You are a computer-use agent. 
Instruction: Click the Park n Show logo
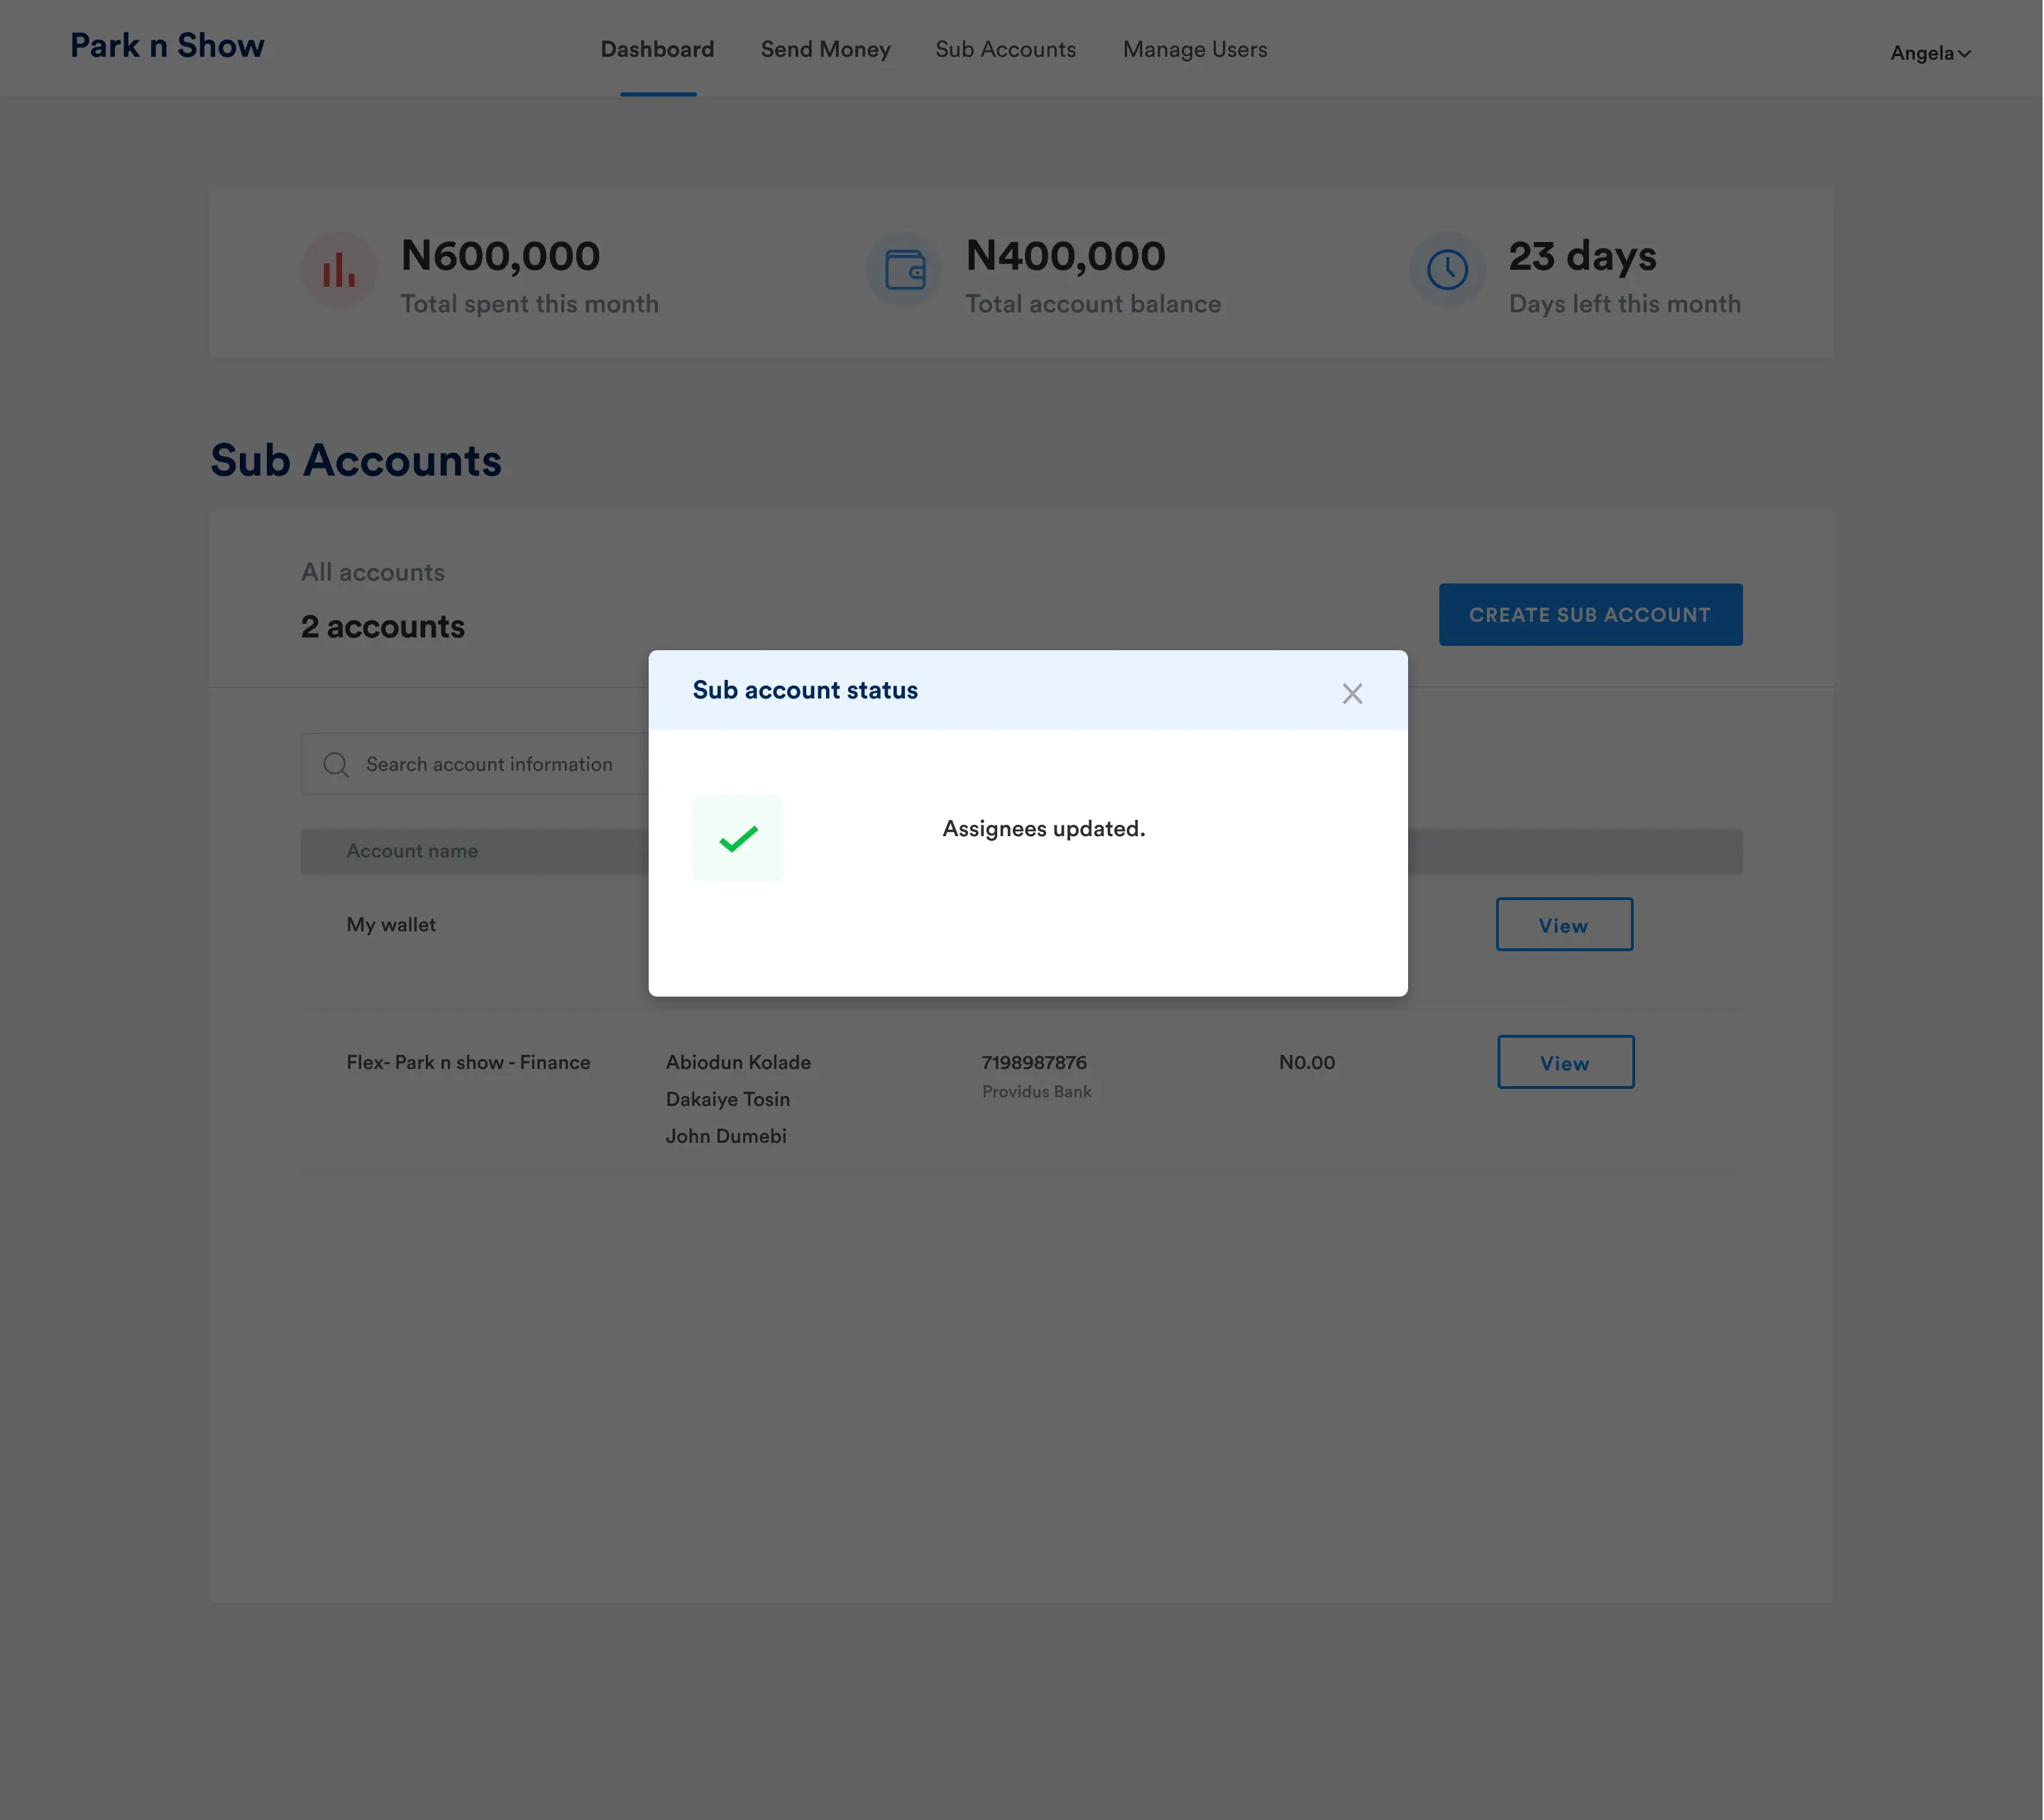(167, 46)
